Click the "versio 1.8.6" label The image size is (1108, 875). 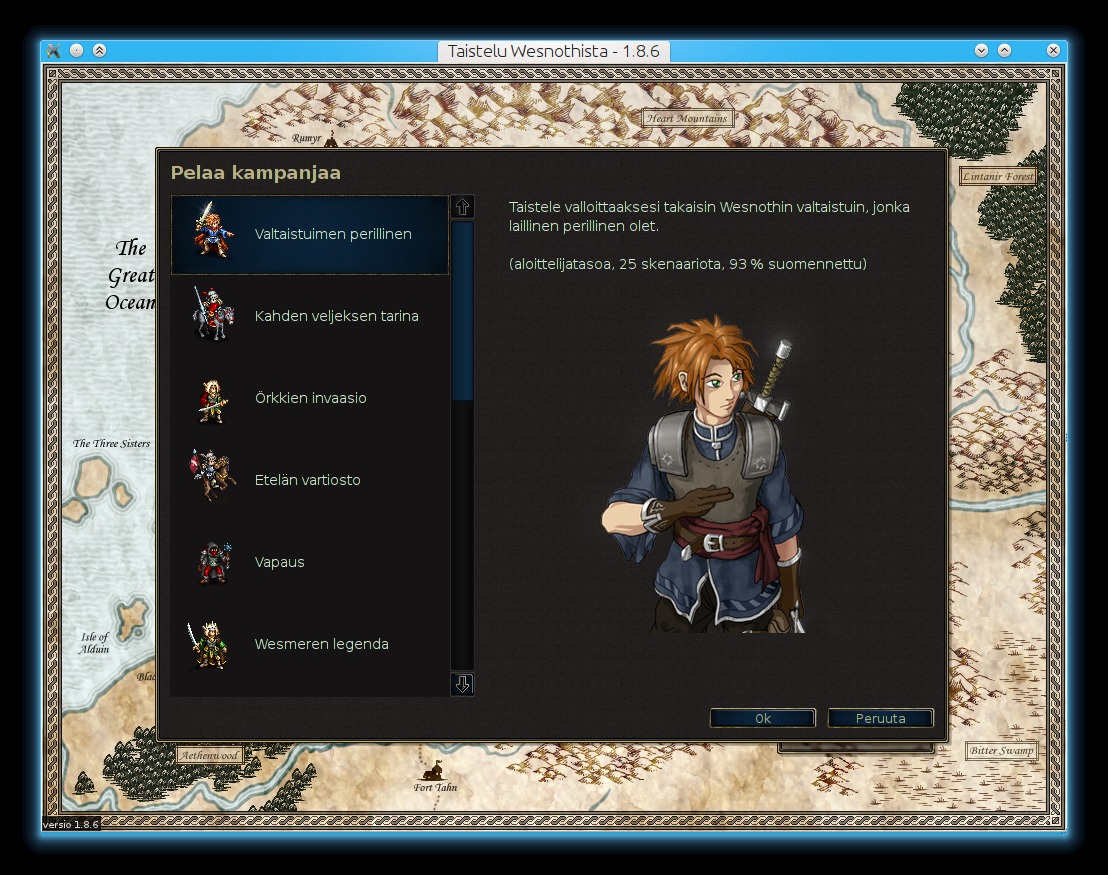click(x=71, y=824)
